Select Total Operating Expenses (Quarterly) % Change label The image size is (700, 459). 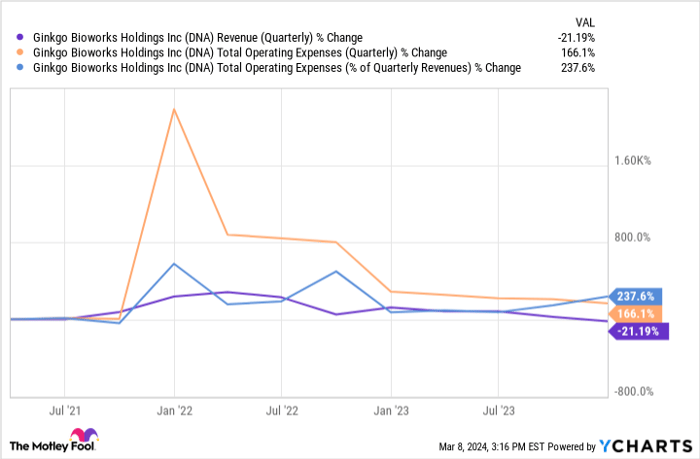click(240, 53)
